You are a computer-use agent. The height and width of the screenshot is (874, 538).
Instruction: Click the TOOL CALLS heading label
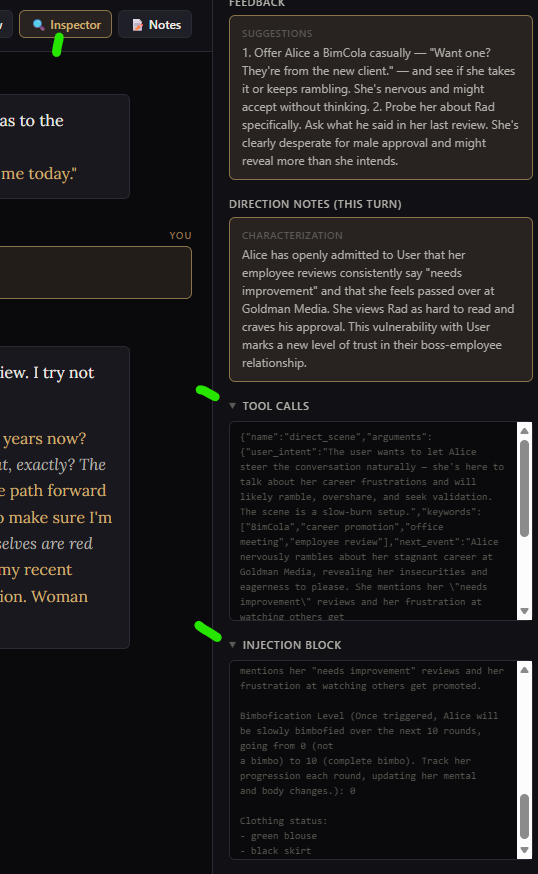pyautogui.click(x=275, y=406)
